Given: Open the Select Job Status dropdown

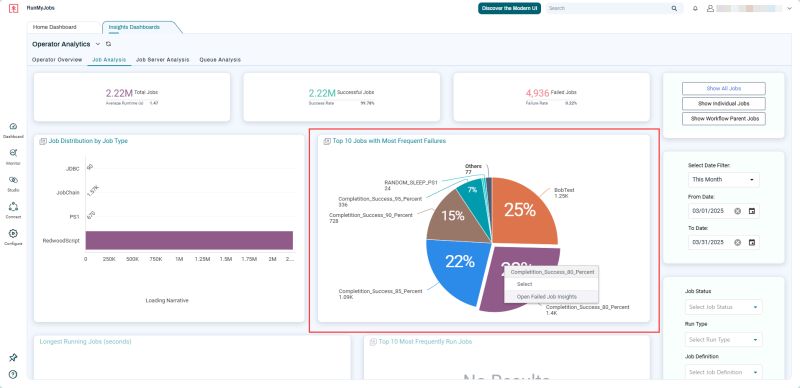Looking at the screenshot, I should (x=723, y=307).
